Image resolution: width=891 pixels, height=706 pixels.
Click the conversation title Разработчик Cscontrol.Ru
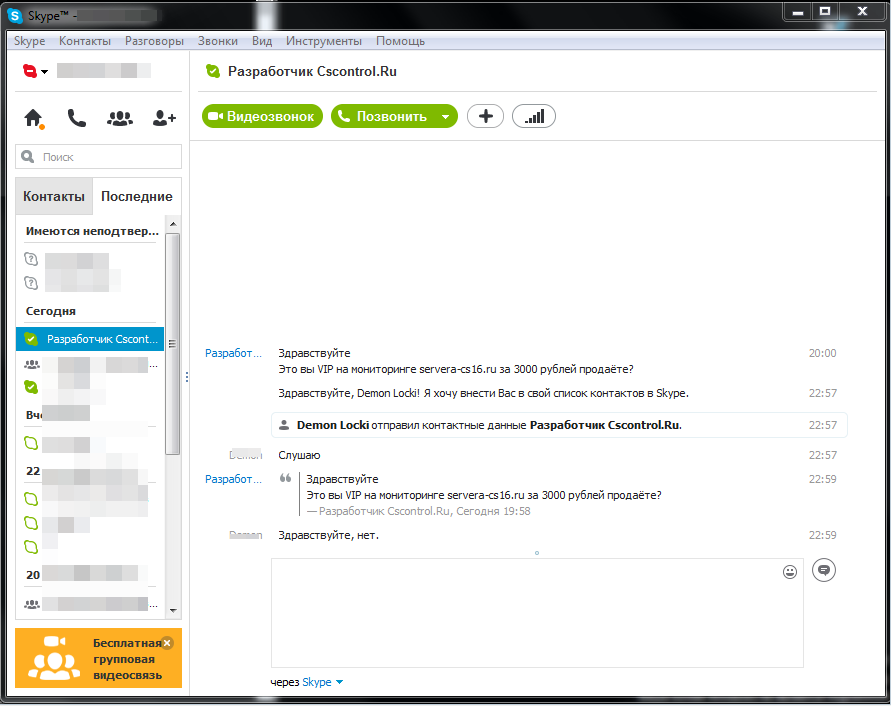tap(313, 71)
